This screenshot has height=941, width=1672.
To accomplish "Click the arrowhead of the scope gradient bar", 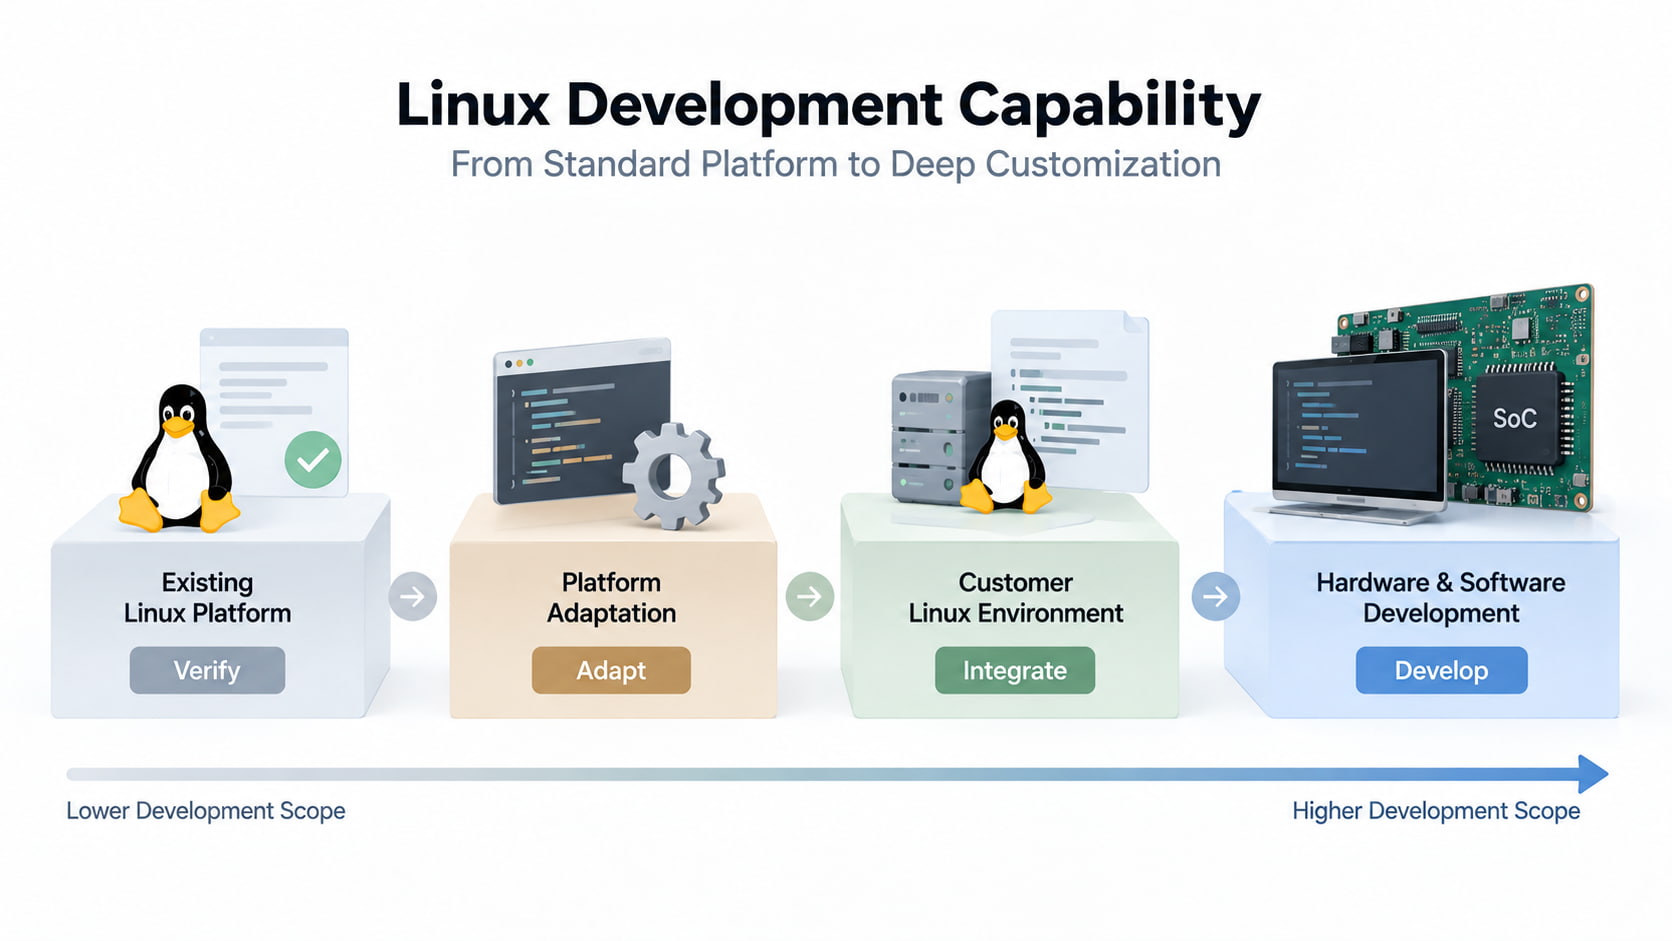I will click(x=1592, y=774).
